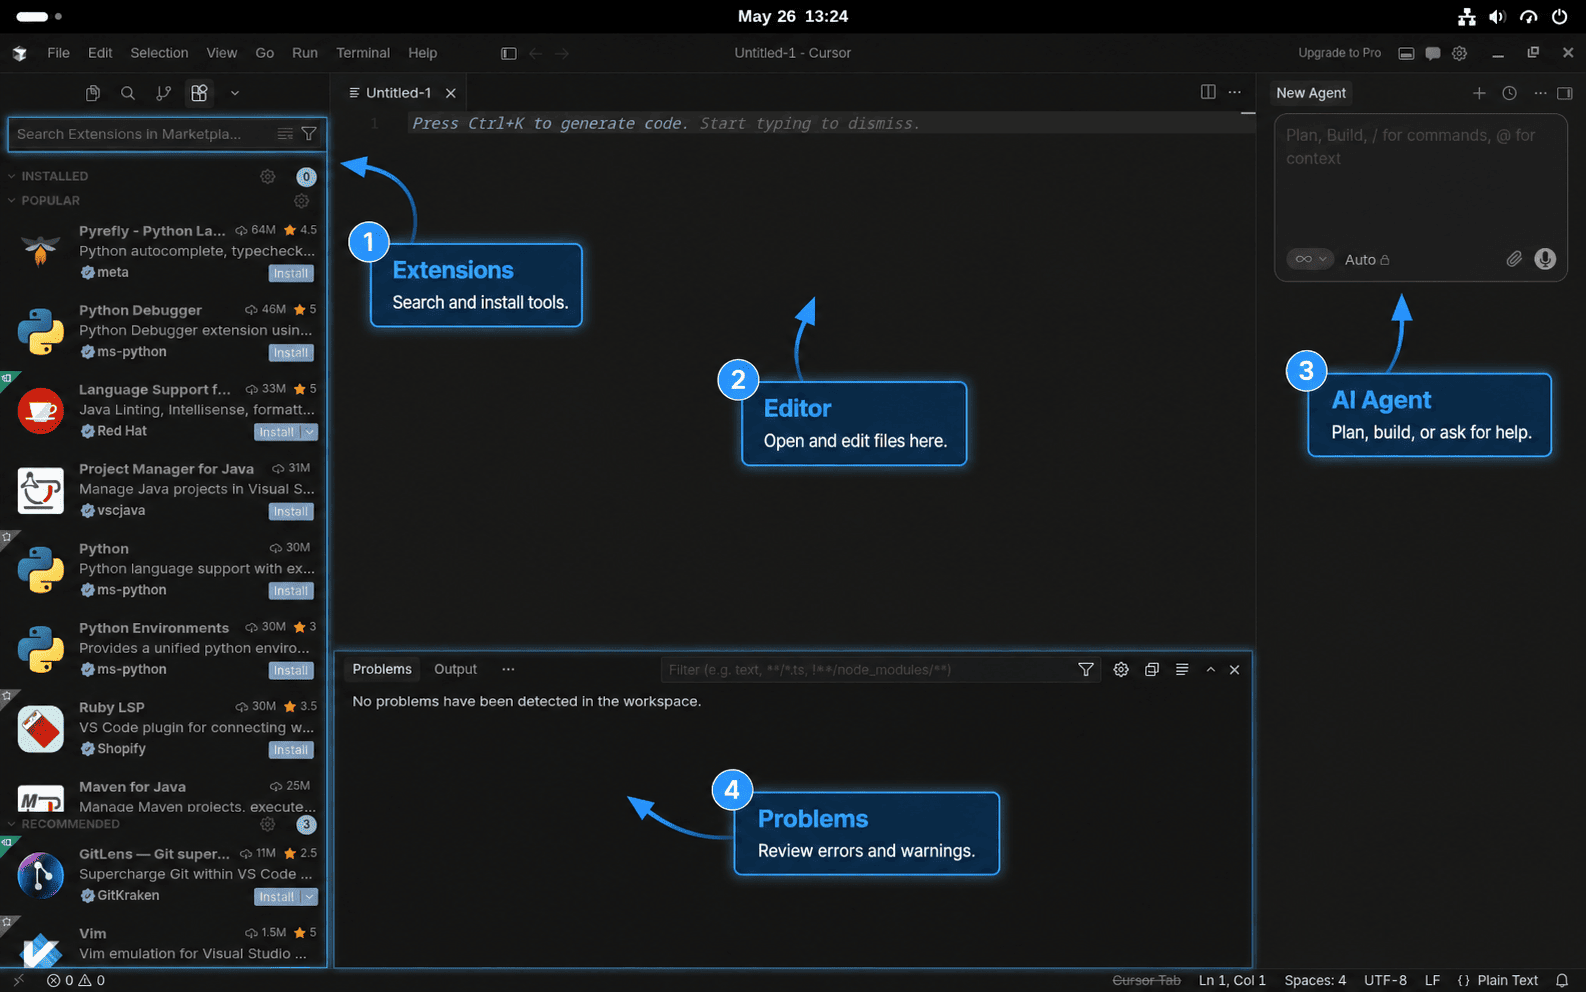Screen dimensions: 1586x992
Task: Select the New Agent tab
Action: (x=1311, y=93)
